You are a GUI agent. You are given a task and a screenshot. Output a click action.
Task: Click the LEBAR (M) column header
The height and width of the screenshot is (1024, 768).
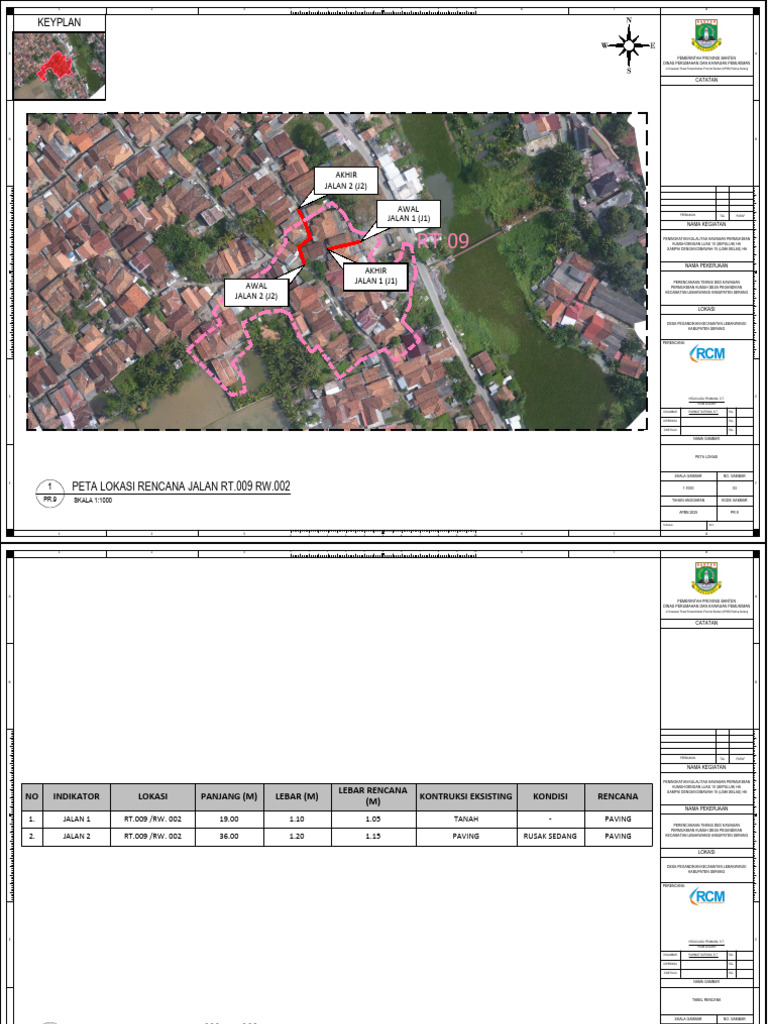pyautogui.click(x=297, y=797)
